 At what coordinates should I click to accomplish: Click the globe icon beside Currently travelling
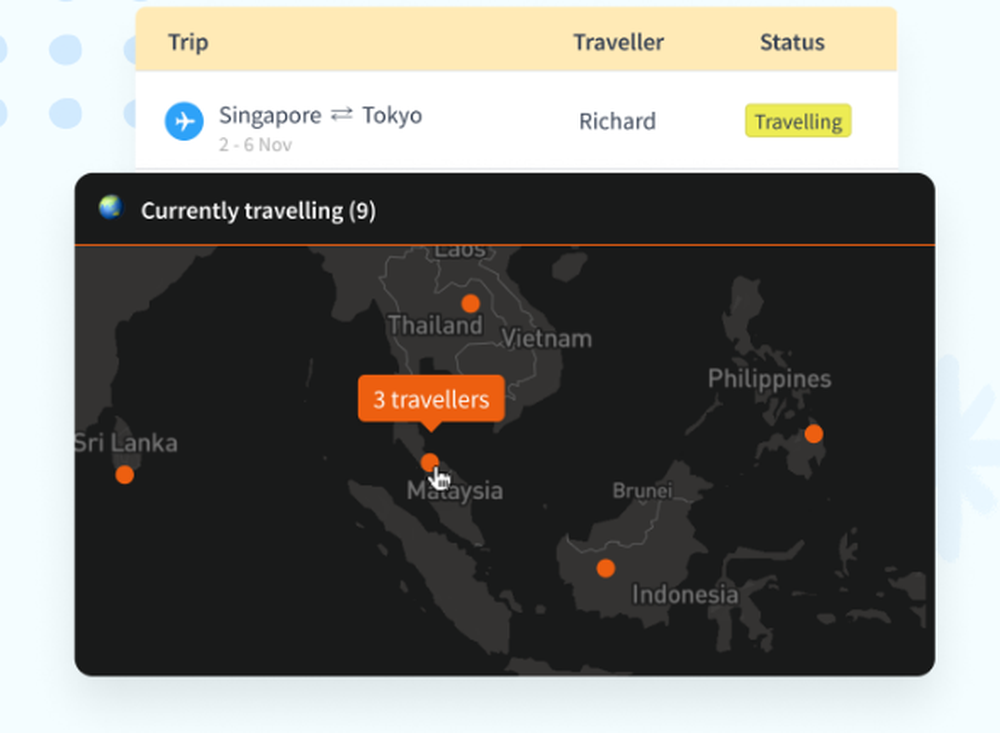pos(110,207)
